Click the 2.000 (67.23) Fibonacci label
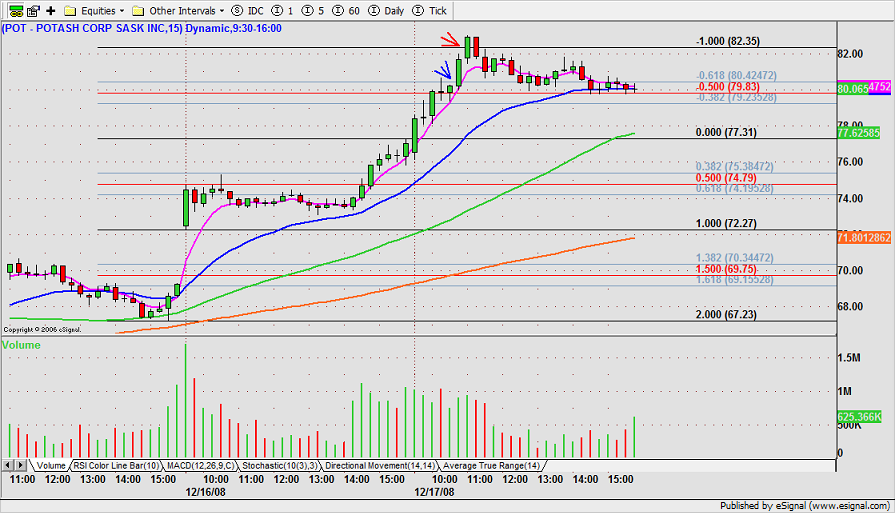Image resolution: width=895 pixels, height=513 pixels. [726, 314]
